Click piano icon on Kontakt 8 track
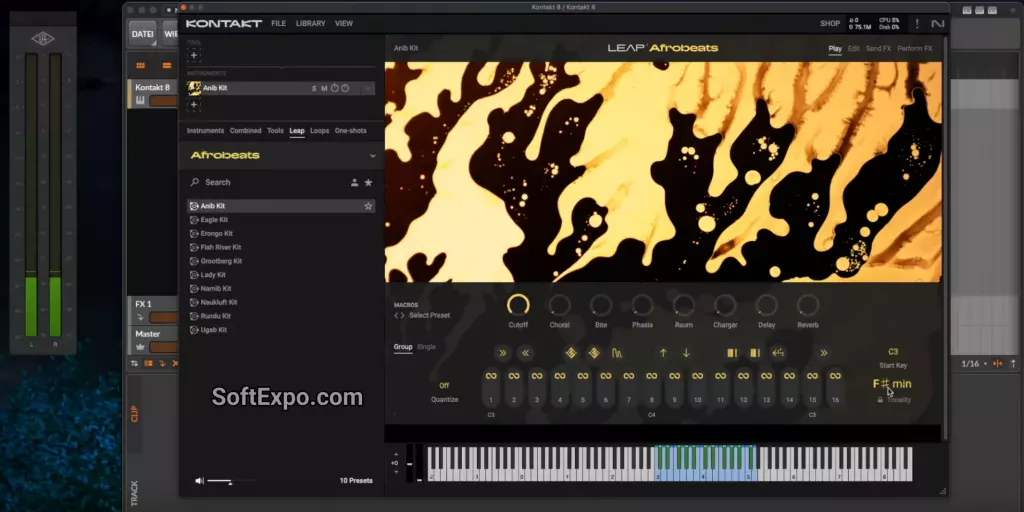The image size is (1024, 512). pos(140,101)
